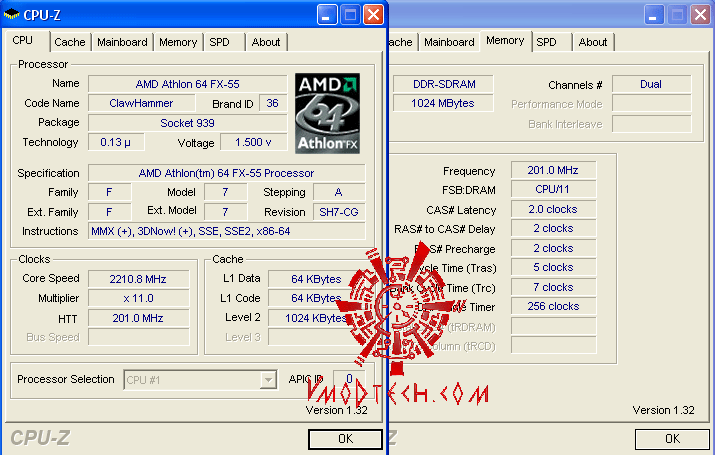This screenshot has height=455, width=715.
Task: Click the Brand ID value 36
Action: click(273, 103)
